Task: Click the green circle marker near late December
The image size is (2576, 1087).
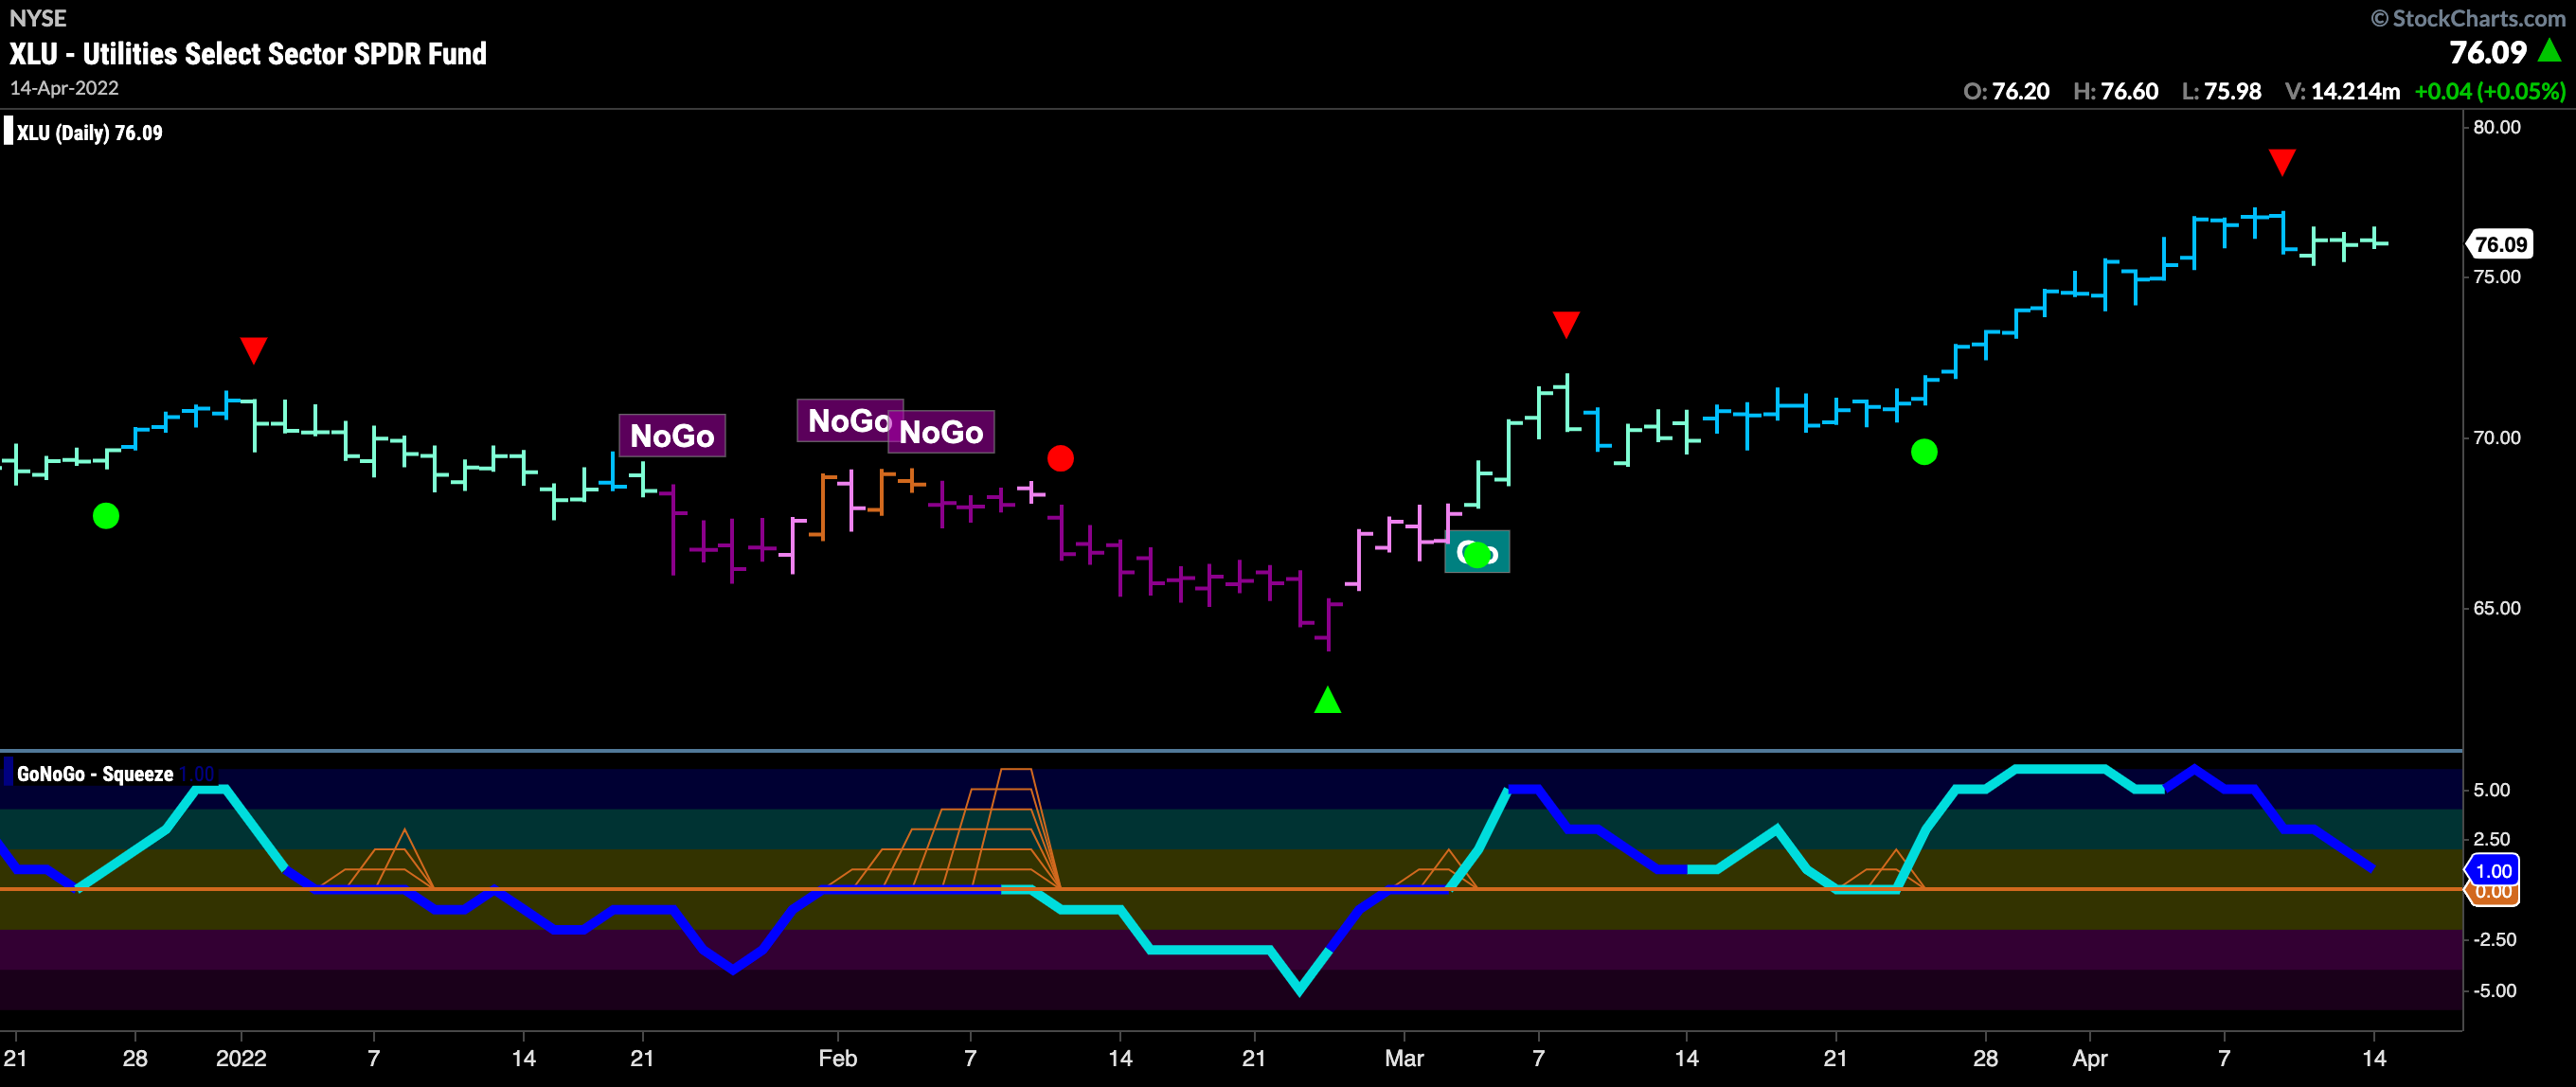Action: pos(106,516)
